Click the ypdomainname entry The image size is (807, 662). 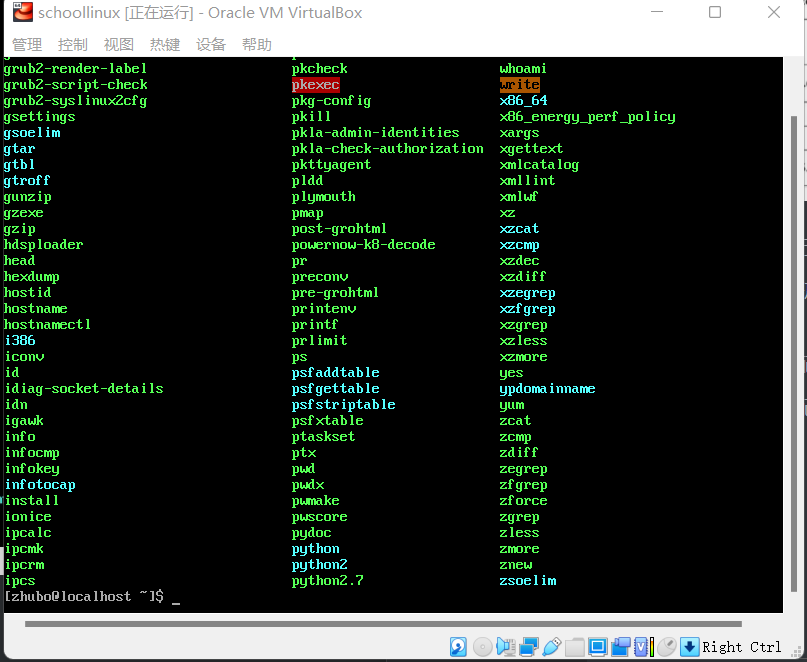(x=547, y=389)
